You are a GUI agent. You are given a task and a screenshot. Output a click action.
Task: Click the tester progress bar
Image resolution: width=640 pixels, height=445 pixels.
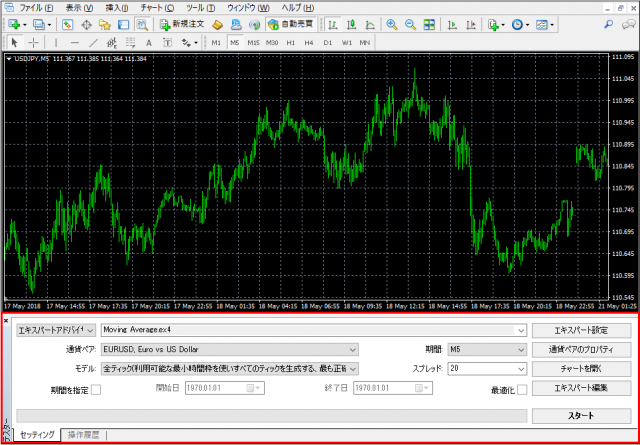[271, 416]
